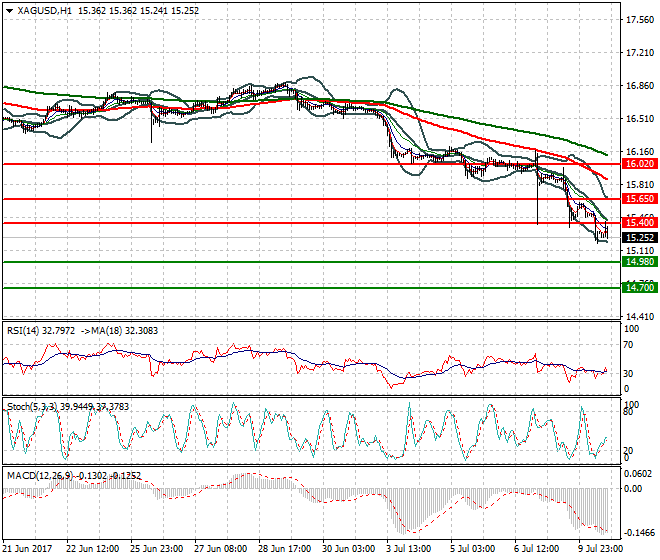Select the RSI(14) indicator label
This screenshot has width=660, height=560.
[23, 331]
